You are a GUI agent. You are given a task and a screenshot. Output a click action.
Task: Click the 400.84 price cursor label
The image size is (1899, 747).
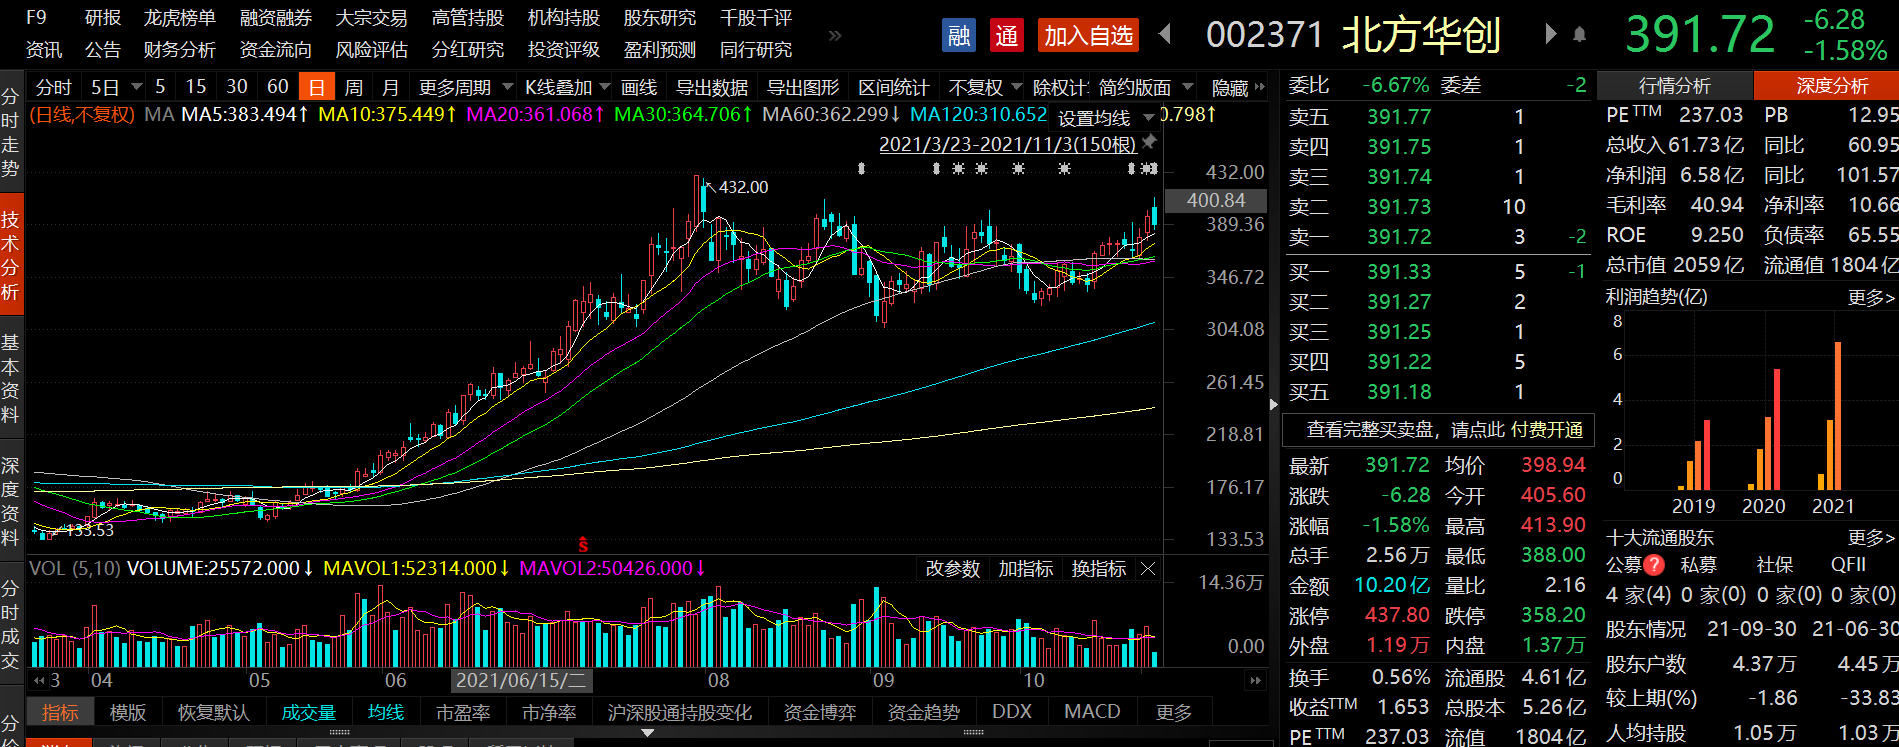pyautogui.click(x=1216, y=200)
